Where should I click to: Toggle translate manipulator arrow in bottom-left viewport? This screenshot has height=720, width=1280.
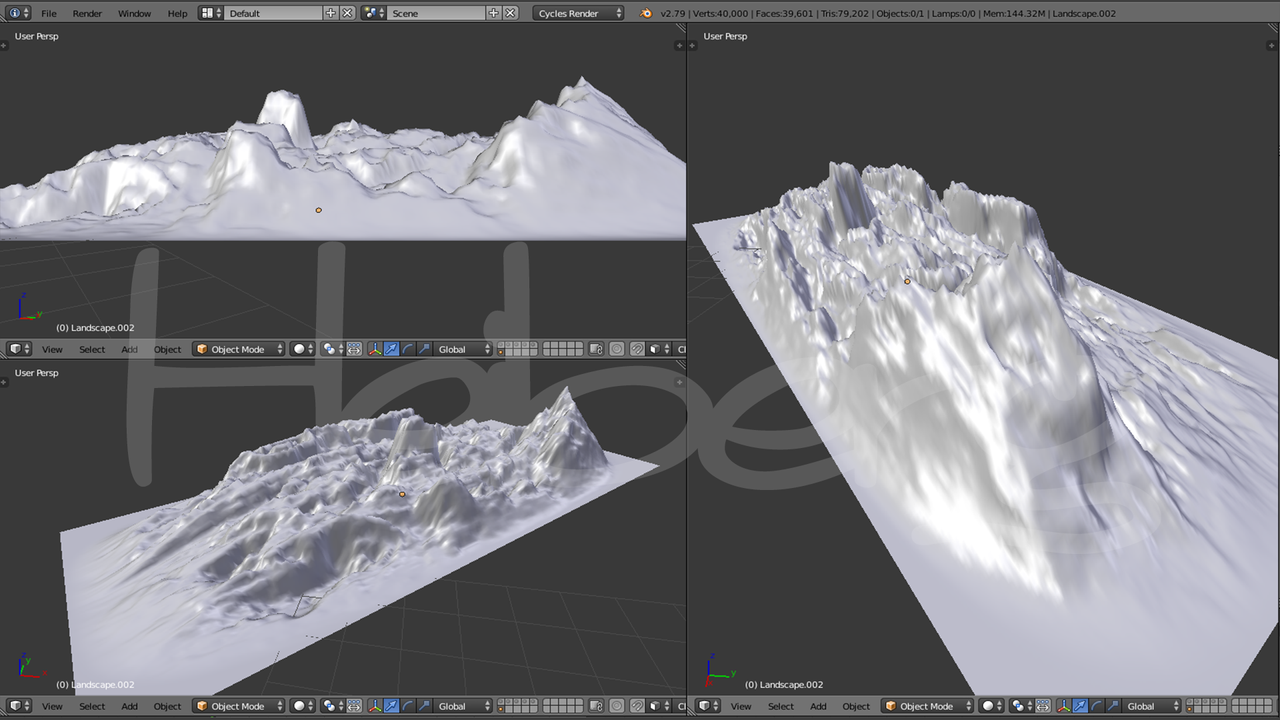391,706
